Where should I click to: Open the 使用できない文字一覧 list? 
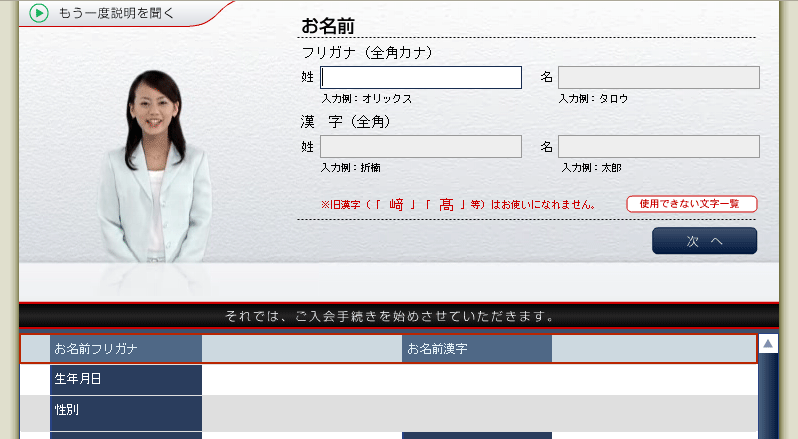point(691,204)
